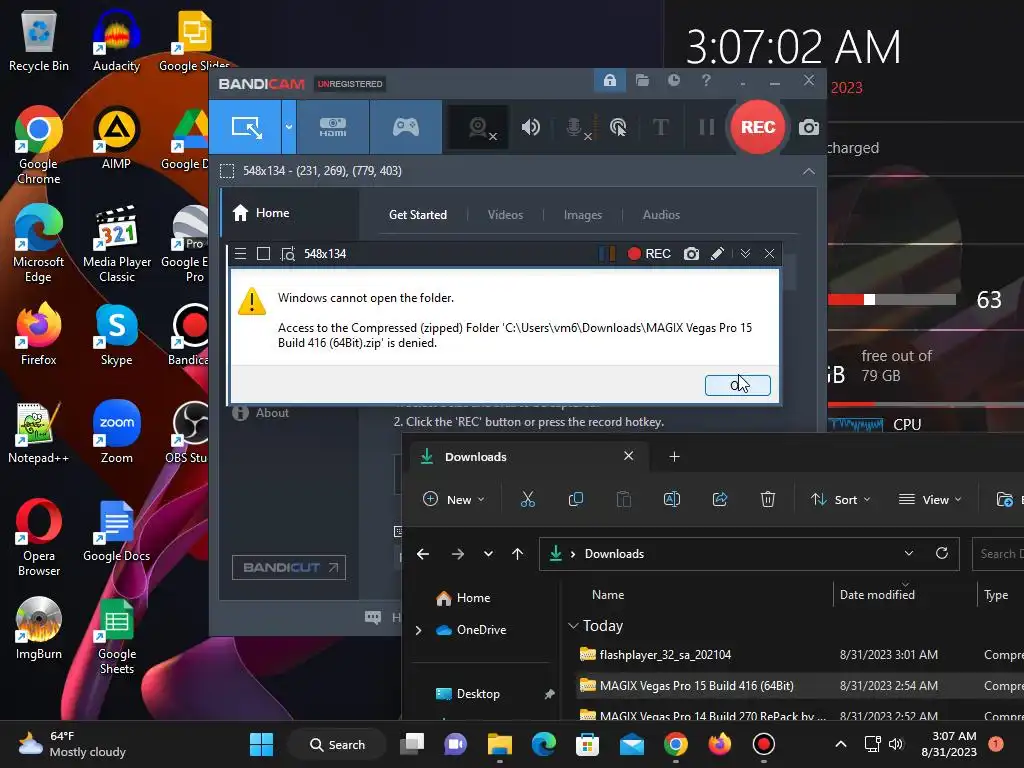The height and width of the screenshot is (768, 1024).
Task: Open the Audios tab in Bandicam
Action: tap(661, 215)
